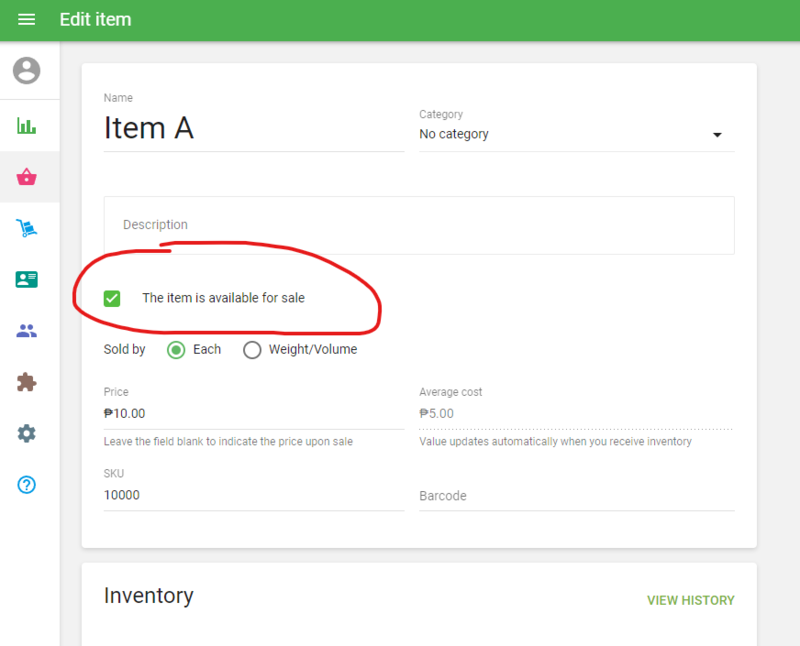The width and height of the screenshot is (800, 646).
Task: Click the VIEW HISTORY link
Action: click(x=690, y=601)
